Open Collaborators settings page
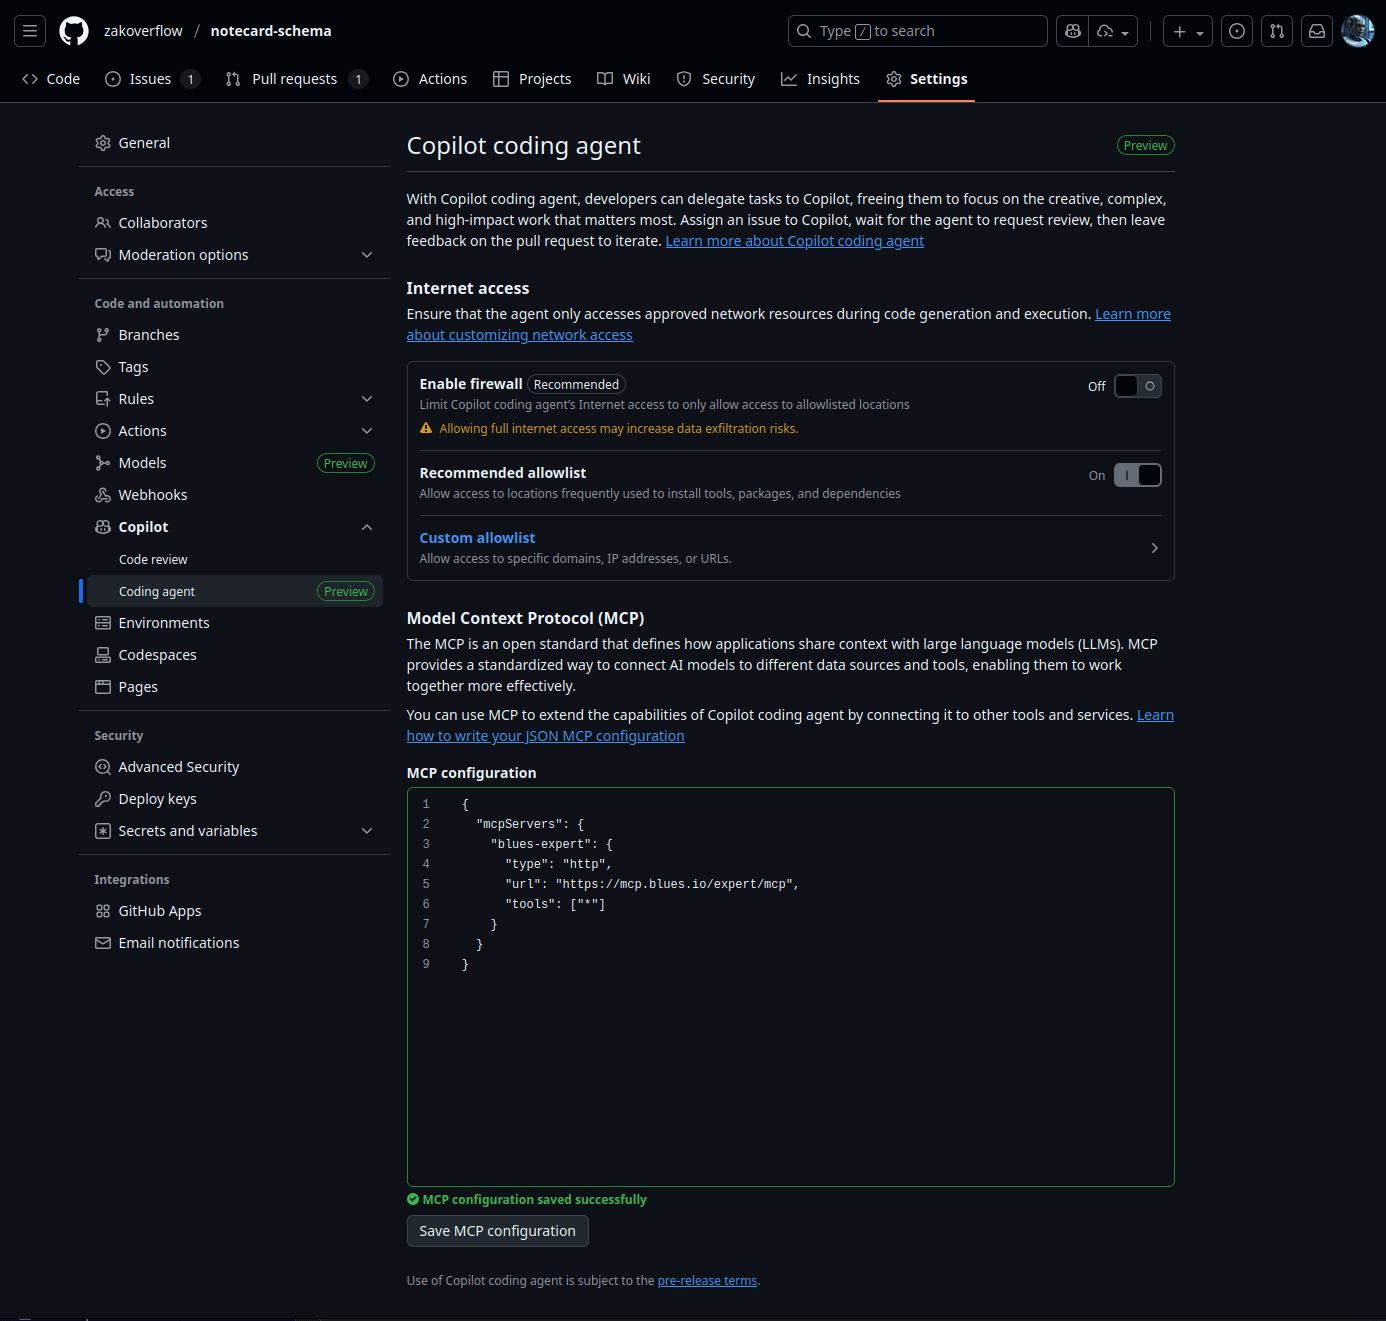 coord(235,223)
